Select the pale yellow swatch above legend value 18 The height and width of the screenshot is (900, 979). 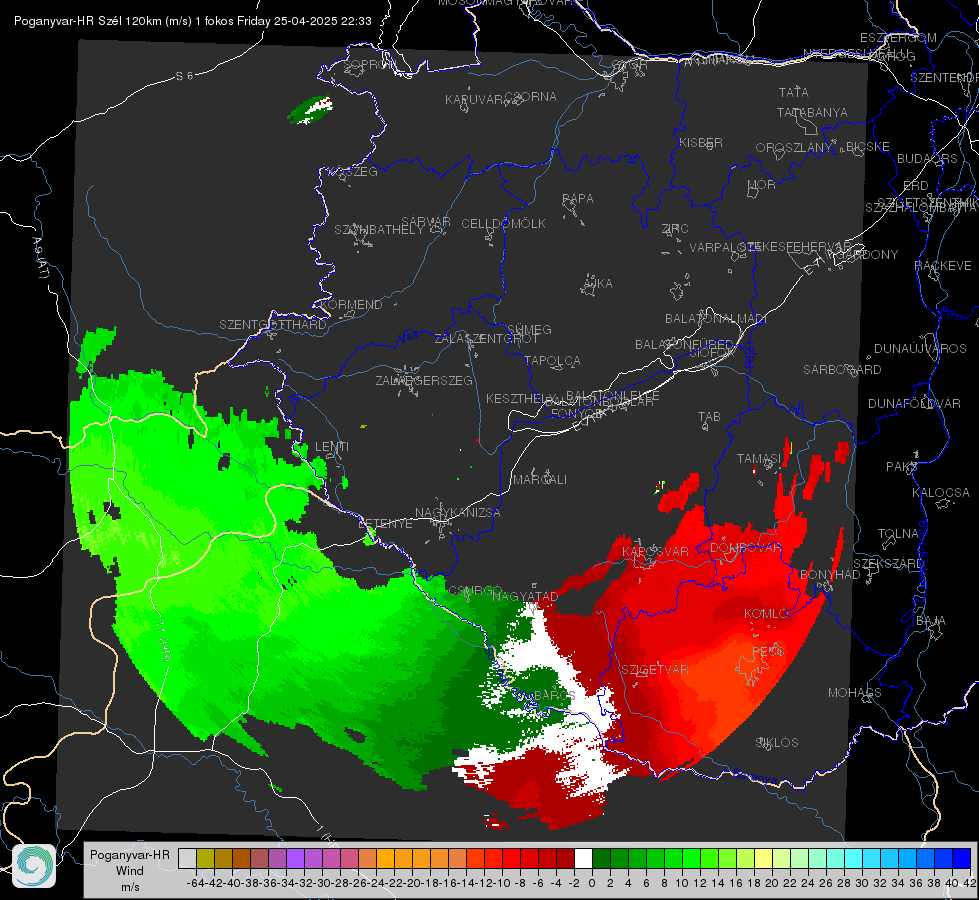(x=763, y=858)
